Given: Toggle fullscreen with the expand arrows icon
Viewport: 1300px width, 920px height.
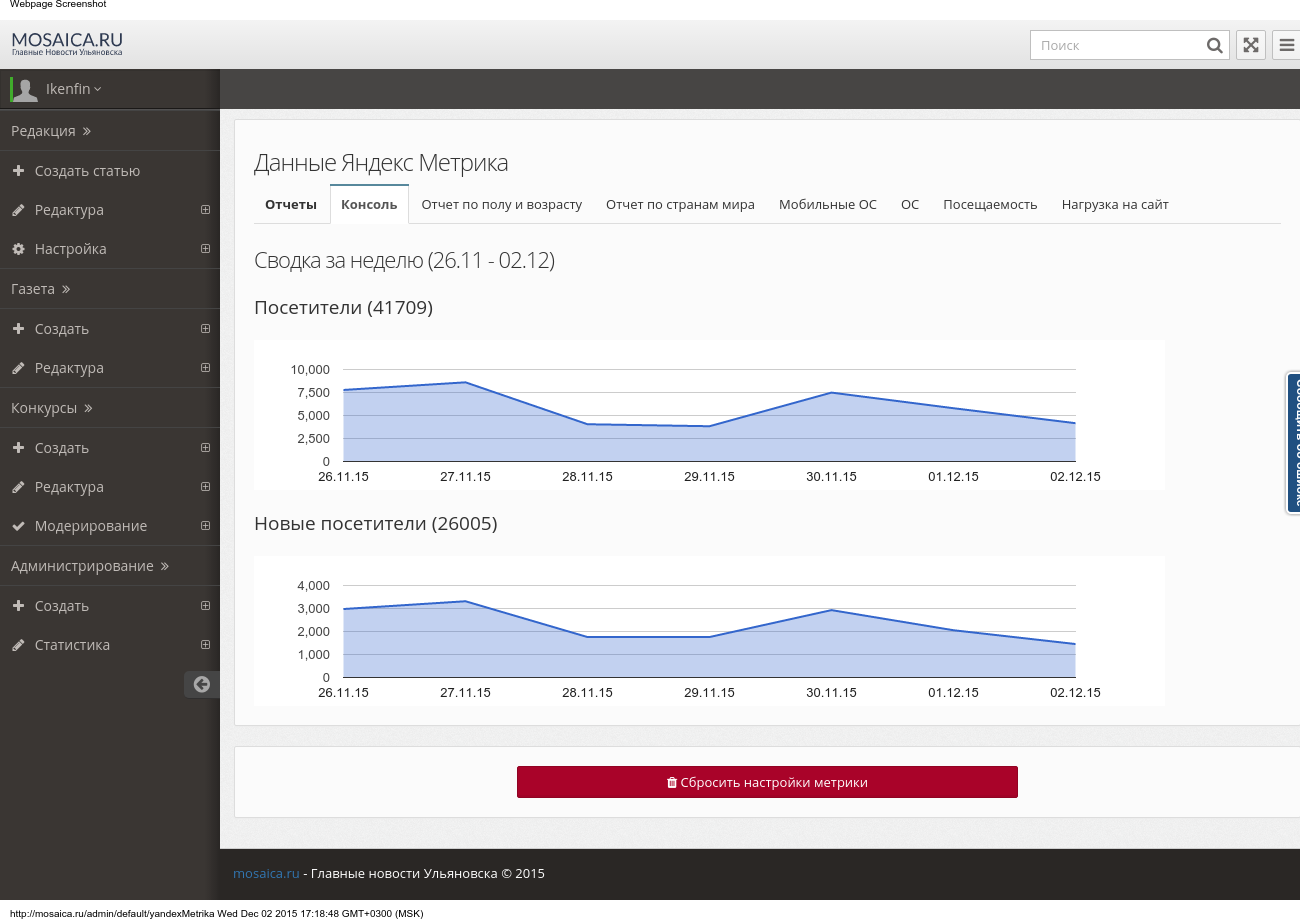Looking at the screenshot, I should 1251,45.
